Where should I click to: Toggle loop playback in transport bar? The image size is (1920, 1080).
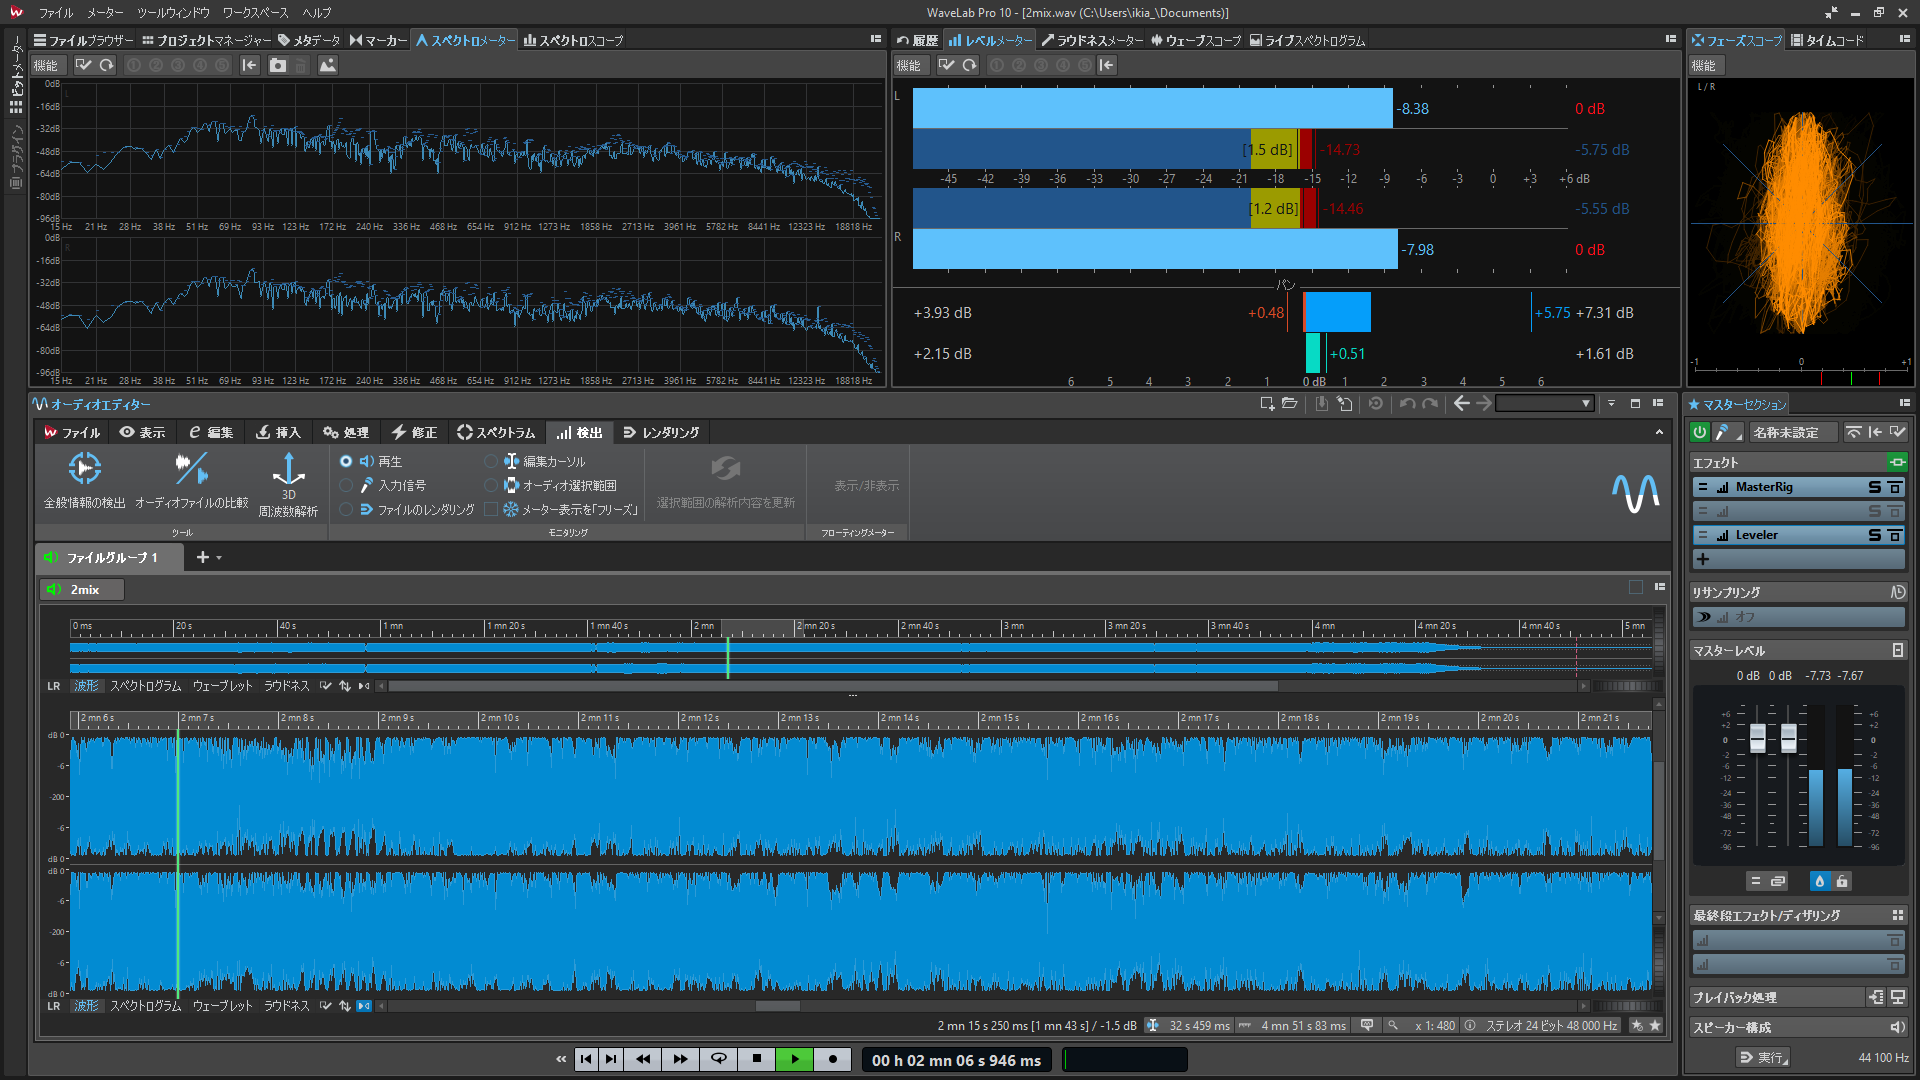718,1059
